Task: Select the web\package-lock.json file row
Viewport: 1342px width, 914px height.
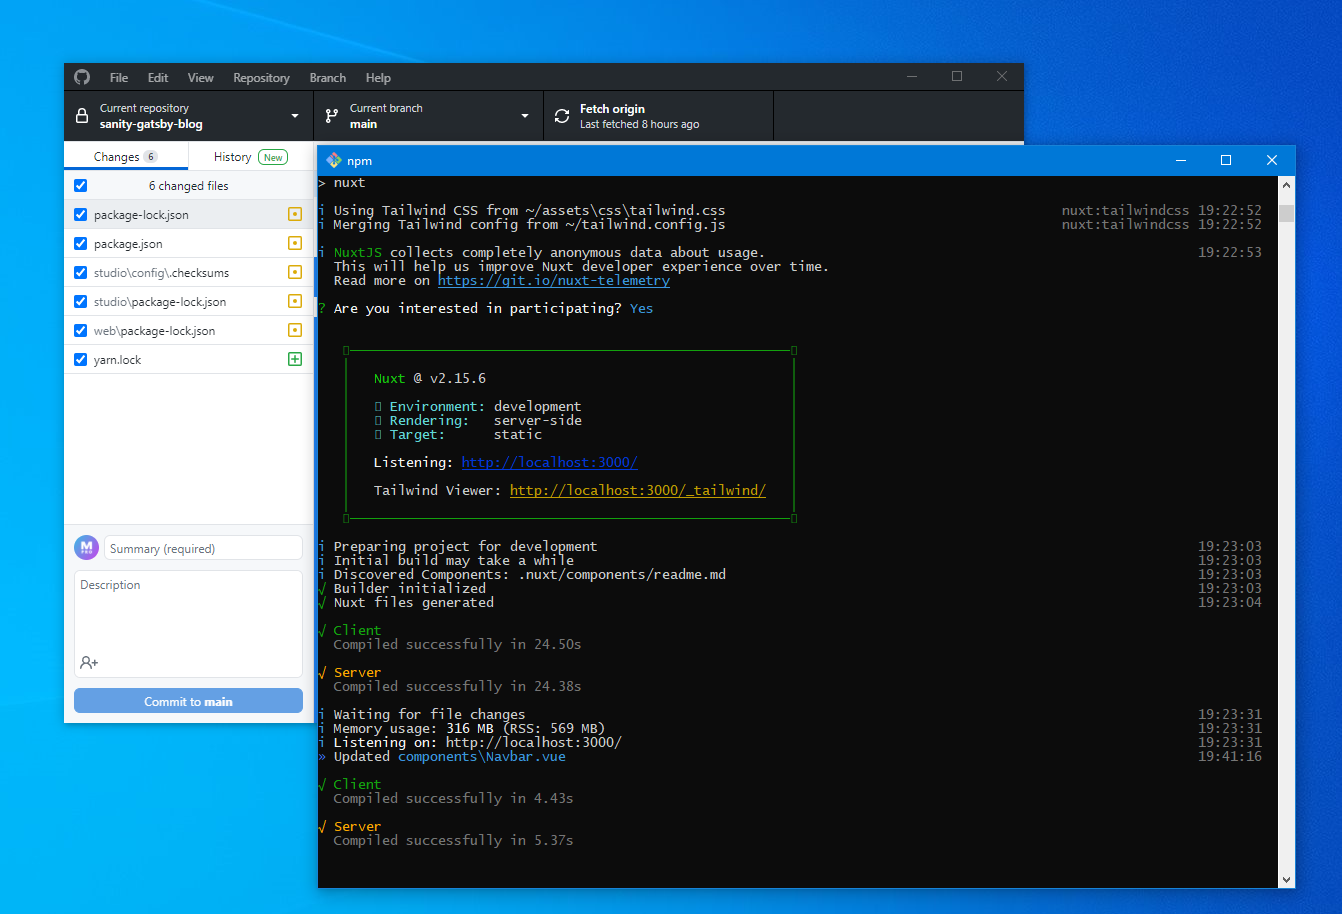Action: [188, 330]
